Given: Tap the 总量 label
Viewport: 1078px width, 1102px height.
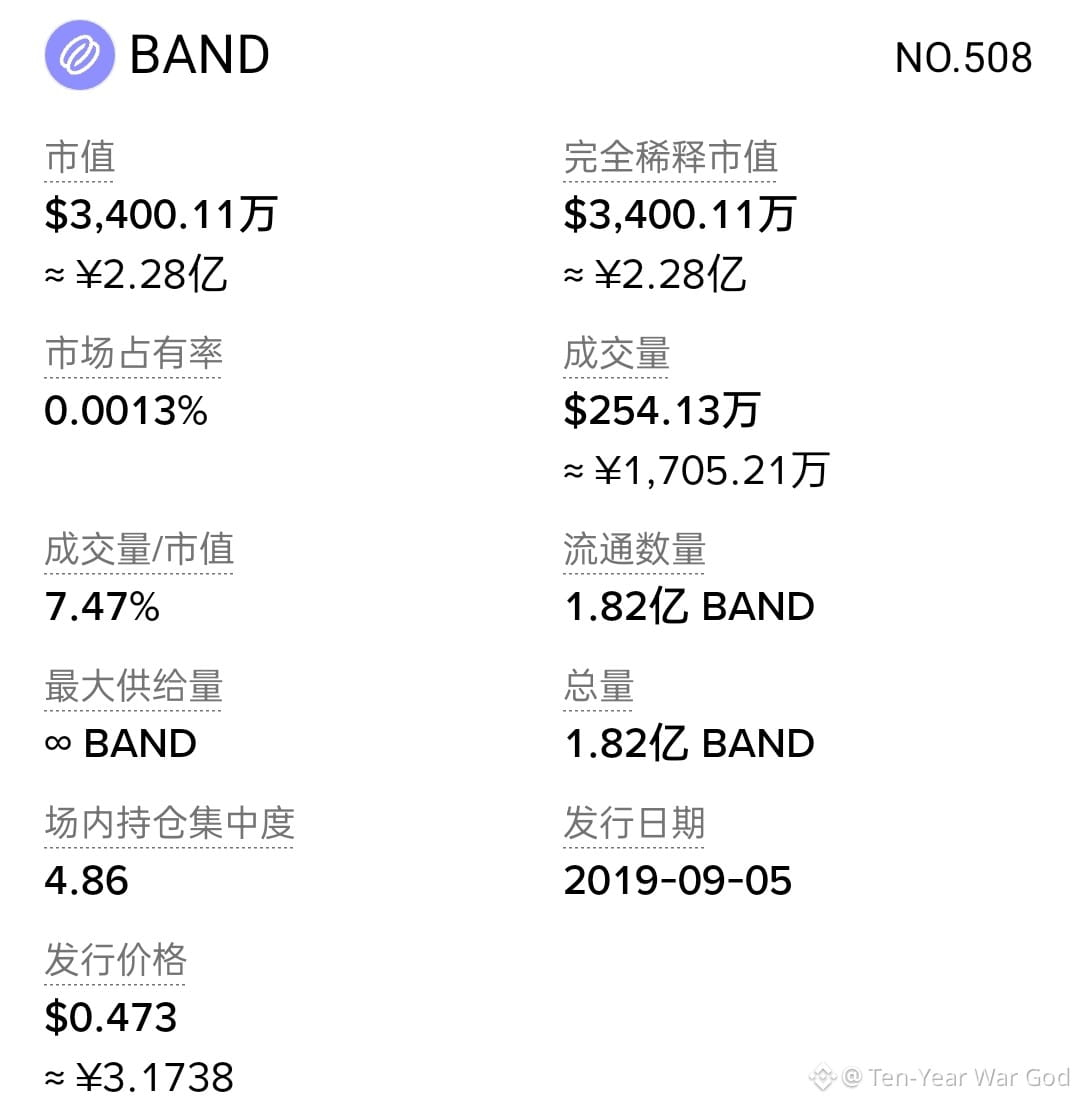Looking at the screenshot, I should [599, 686].
